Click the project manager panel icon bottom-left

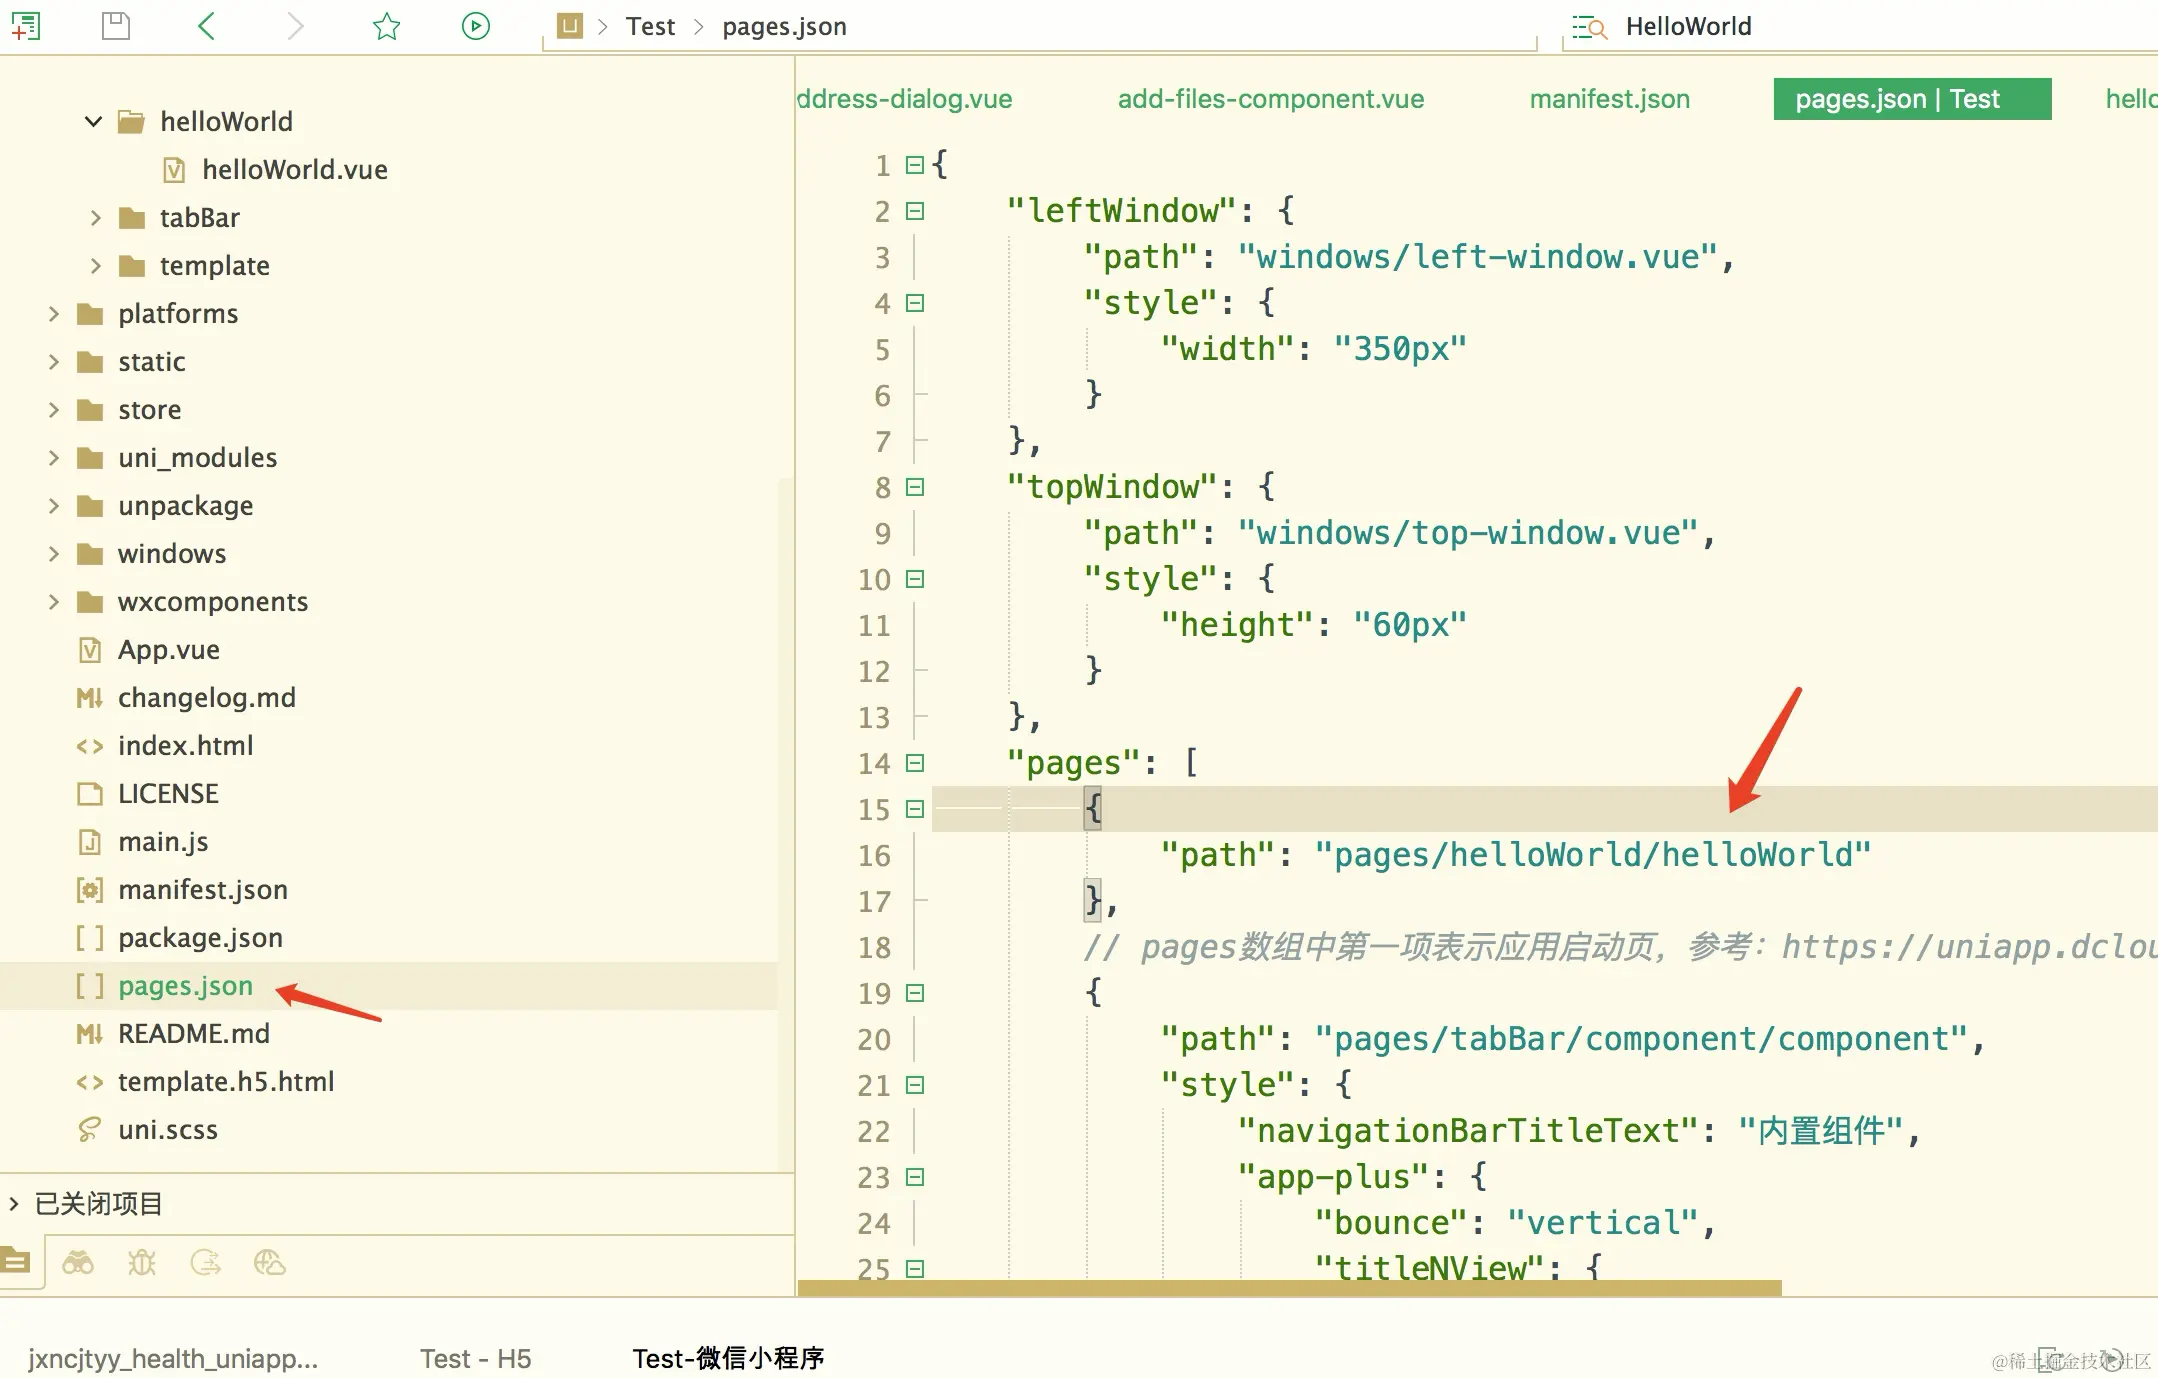(x=16, y=1261)
